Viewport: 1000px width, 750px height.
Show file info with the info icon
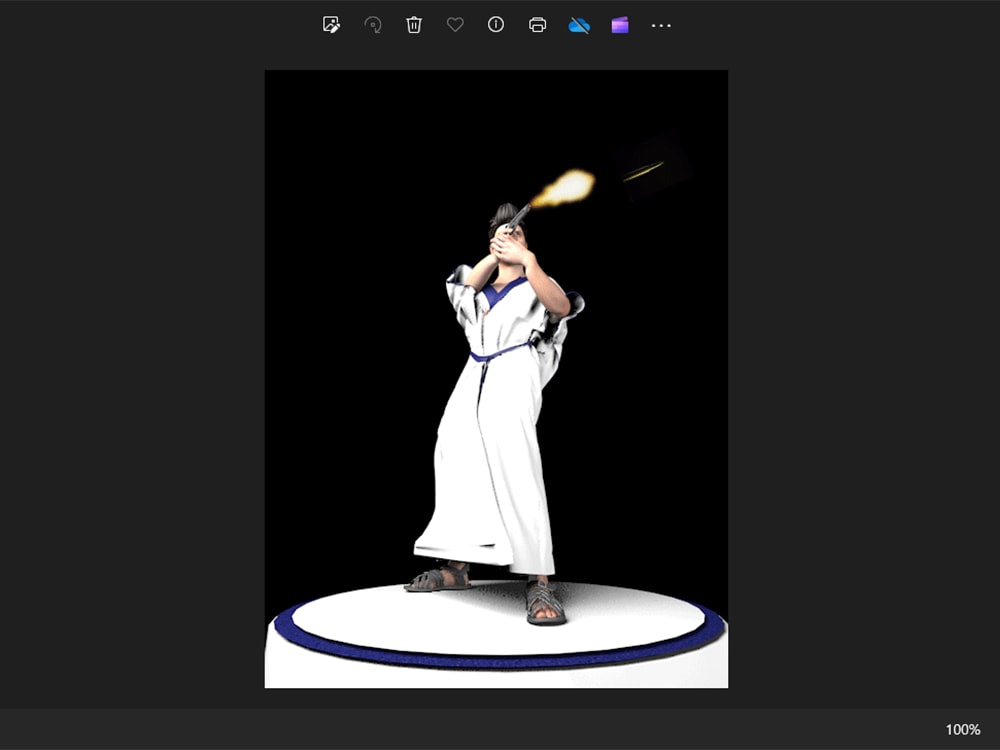(x=496, y=25)
